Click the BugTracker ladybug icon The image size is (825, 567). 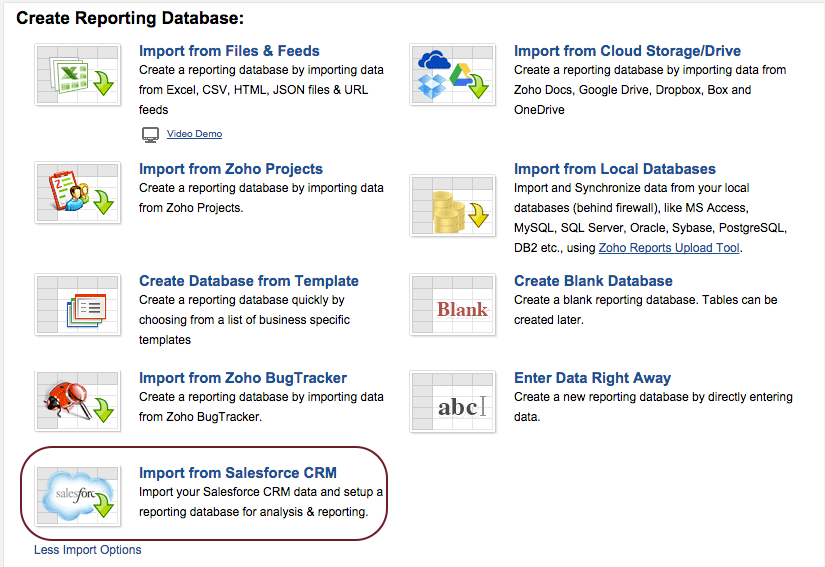(x=77, y=401)
